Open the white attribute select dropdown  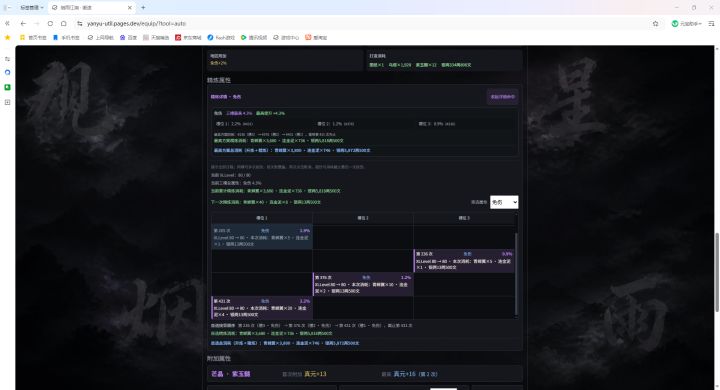[x=504, y=202]
